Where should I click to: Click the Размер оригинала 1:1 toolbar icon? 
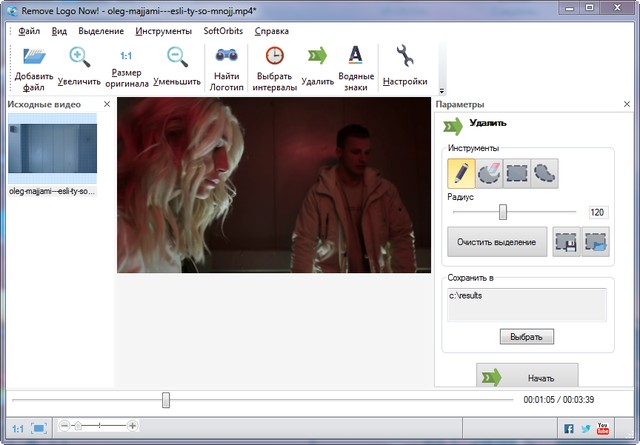(126, 56)
